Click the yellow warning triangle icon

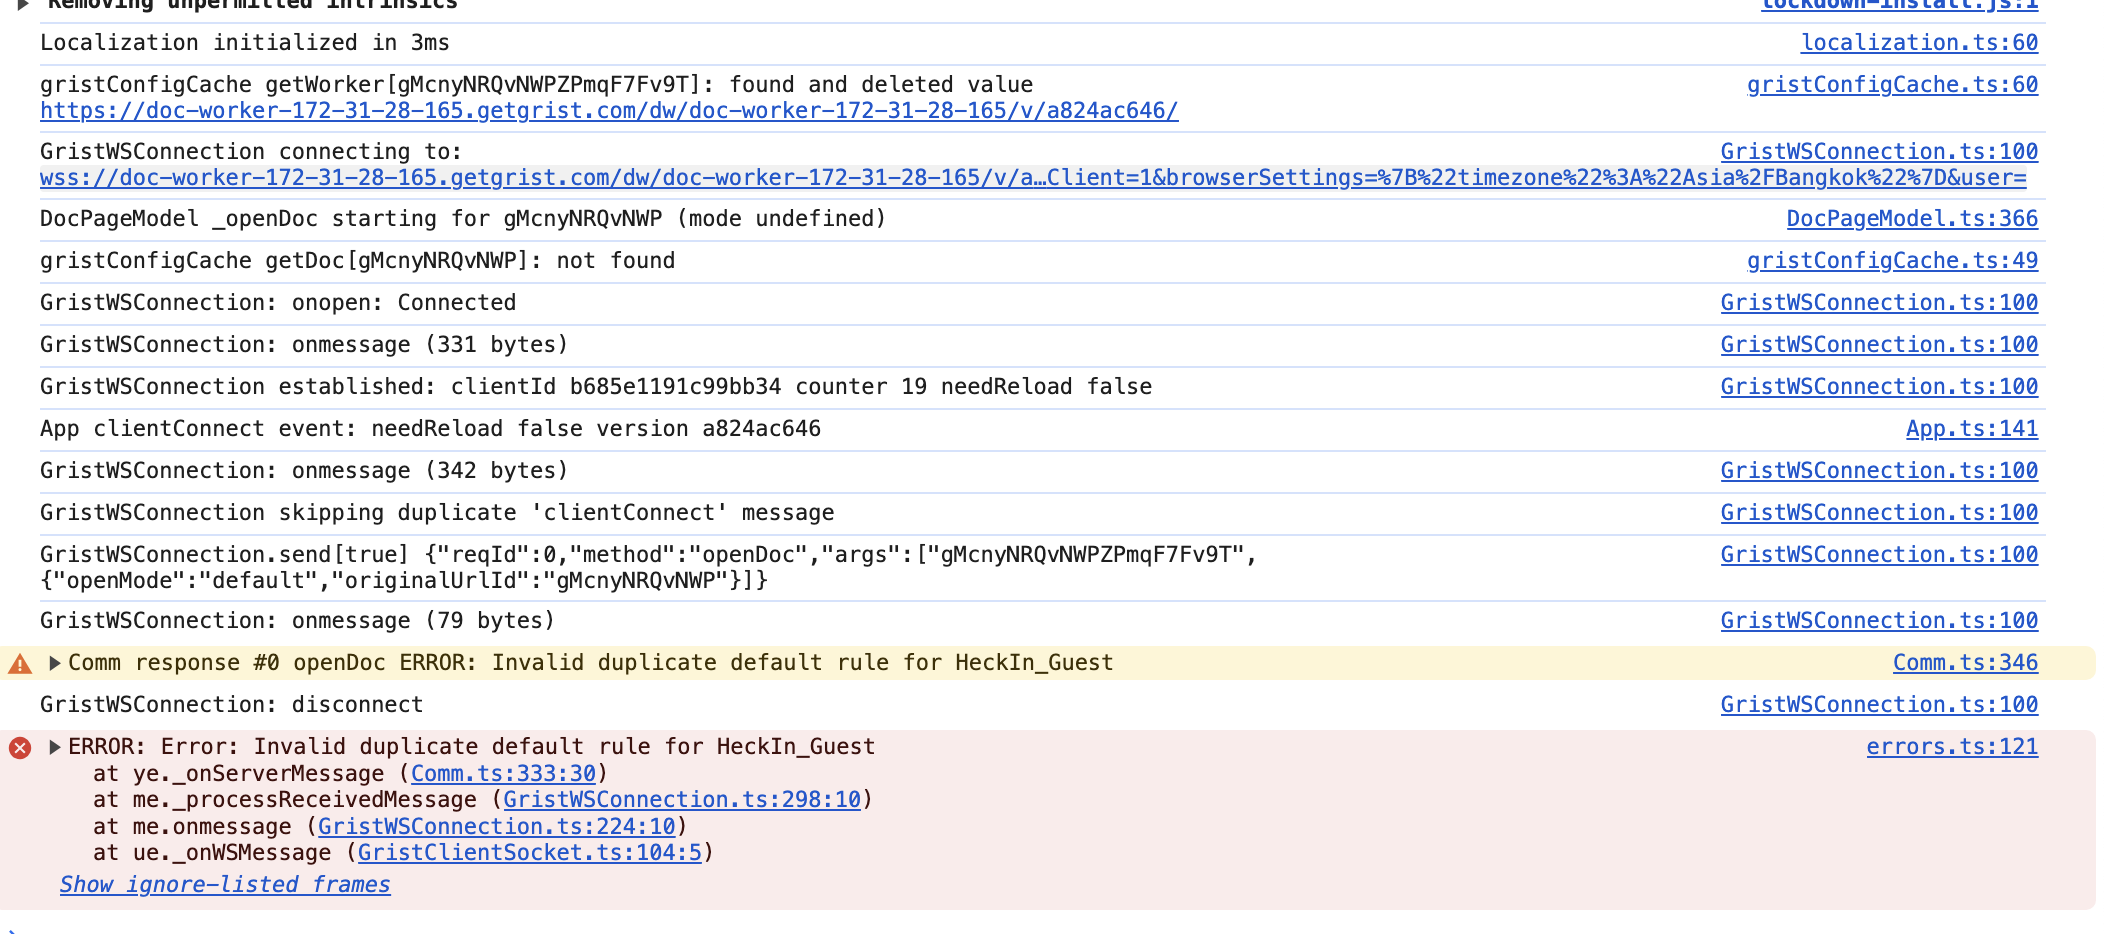coord(20,663)
